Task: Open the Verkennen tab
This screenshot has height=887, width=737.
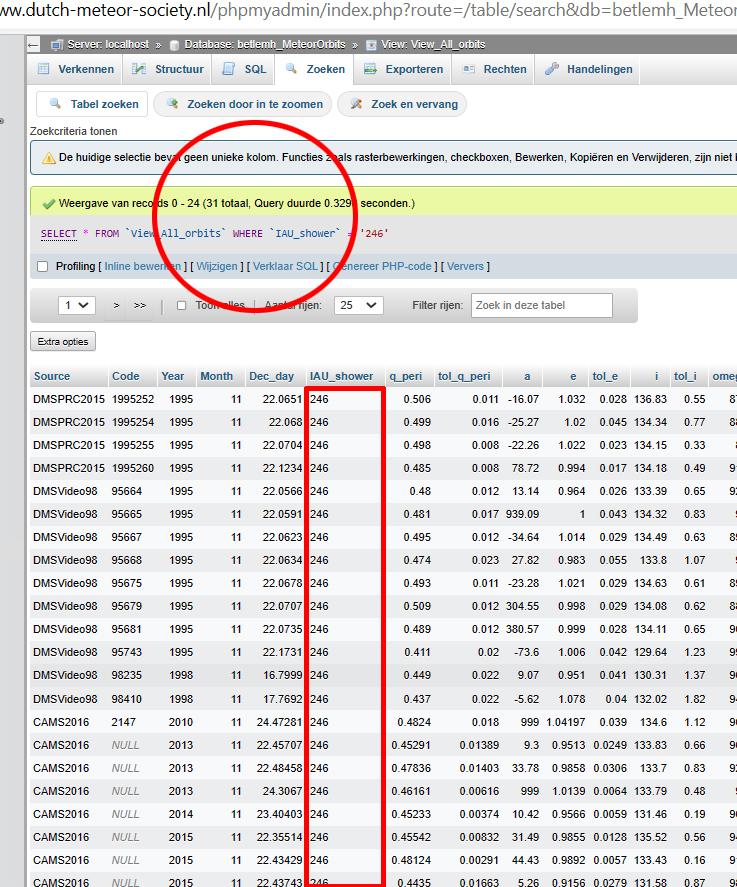Action: 76,69
